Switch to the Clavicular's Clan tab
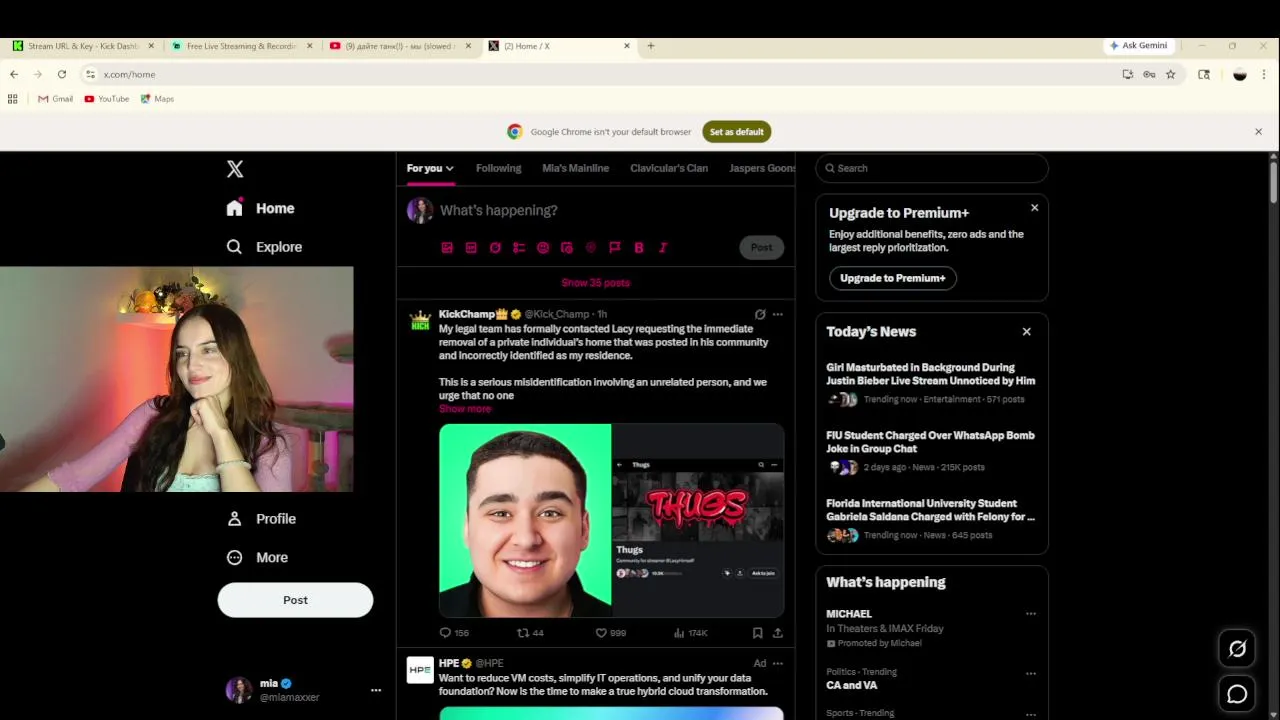The width and height of the screenshot is (1280, 720). (669, 168)
